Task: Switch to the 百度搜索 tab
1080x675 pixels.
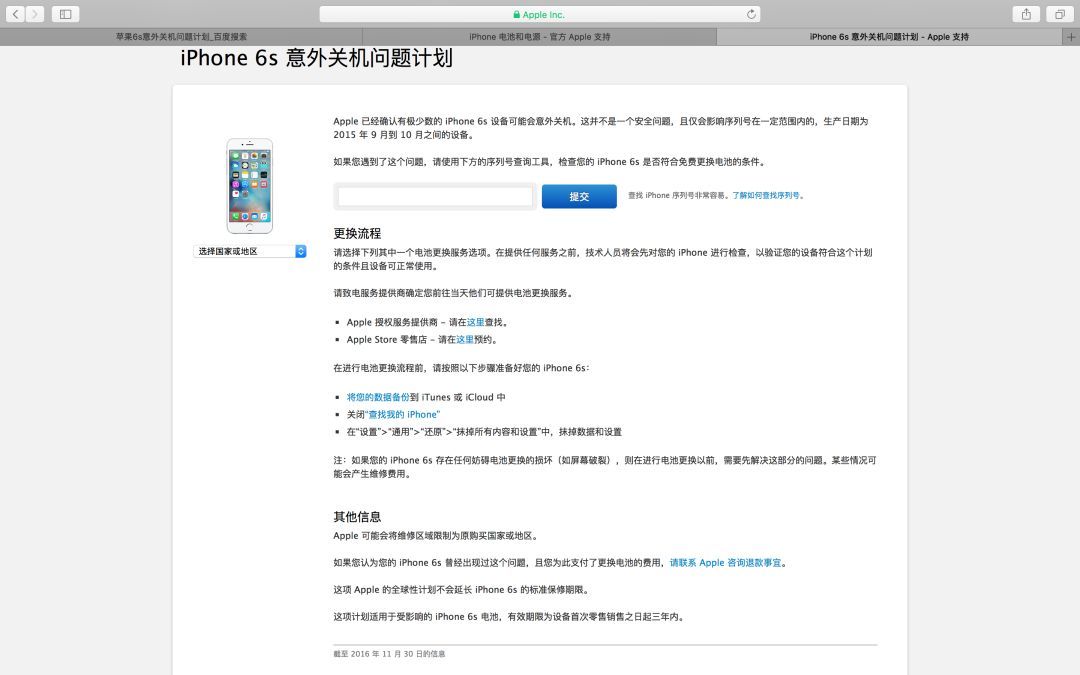Action: point(181,37)
